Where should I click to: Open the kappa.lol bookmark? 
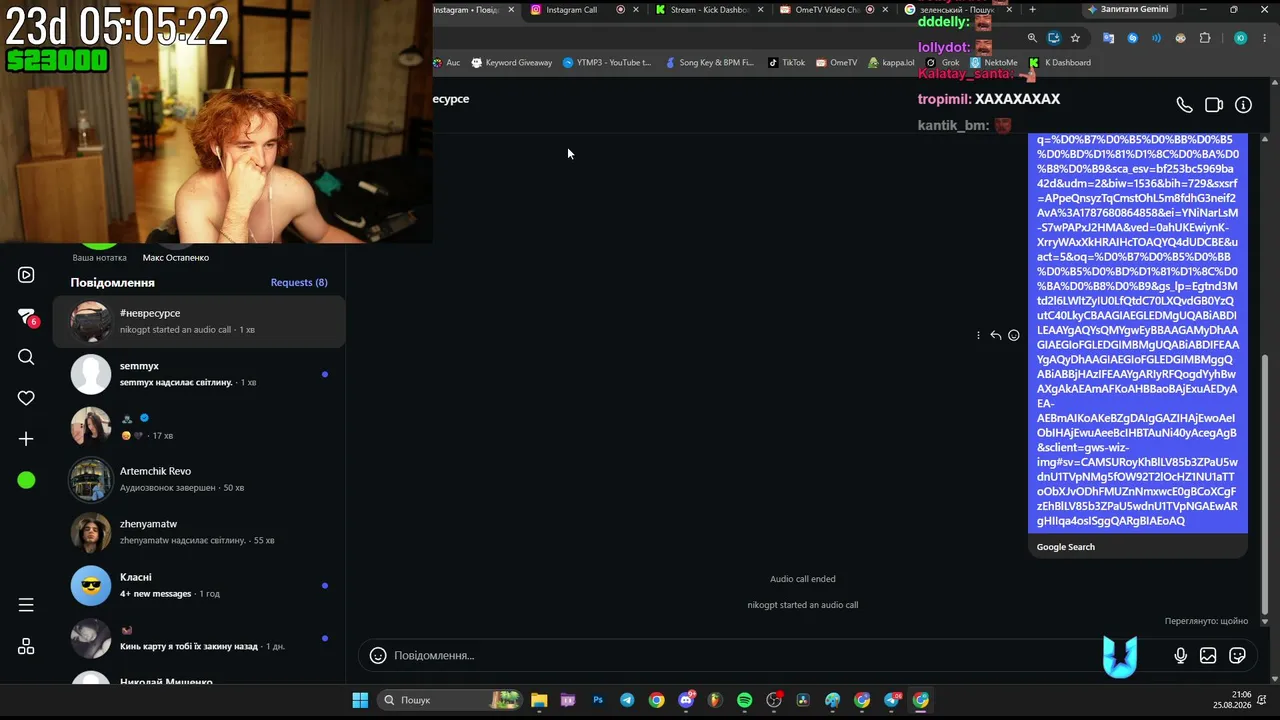coord(891,62)
